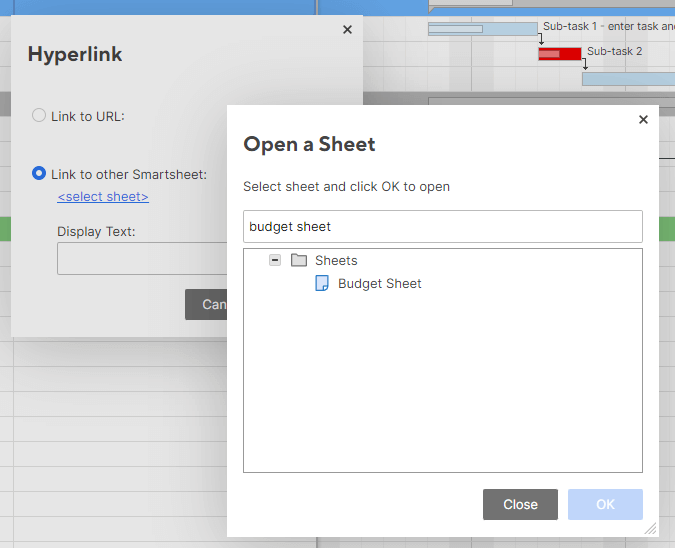Collapse the Sheets folder tree node
The image size is (675, 548).
coord(275,260)
